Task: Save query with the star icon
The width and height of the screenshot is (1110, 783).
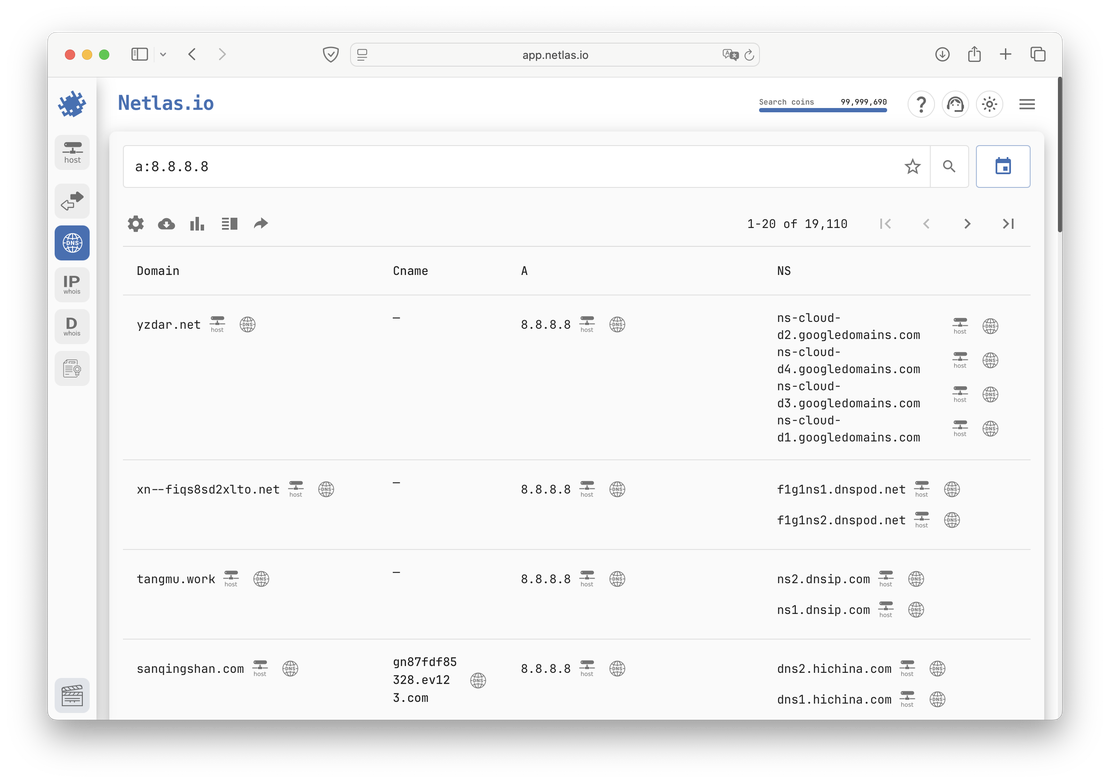Action: 912,167
